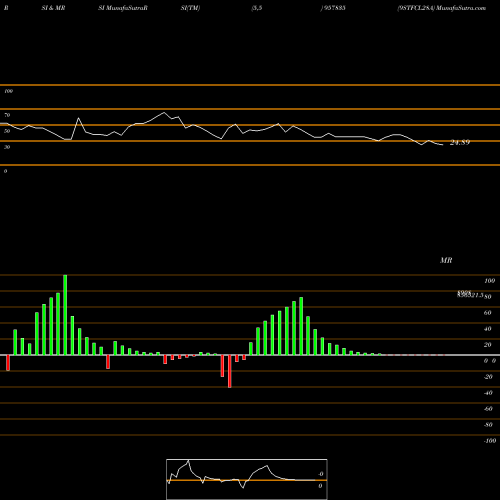Click the 'MR' panel label

click(446, 260)
